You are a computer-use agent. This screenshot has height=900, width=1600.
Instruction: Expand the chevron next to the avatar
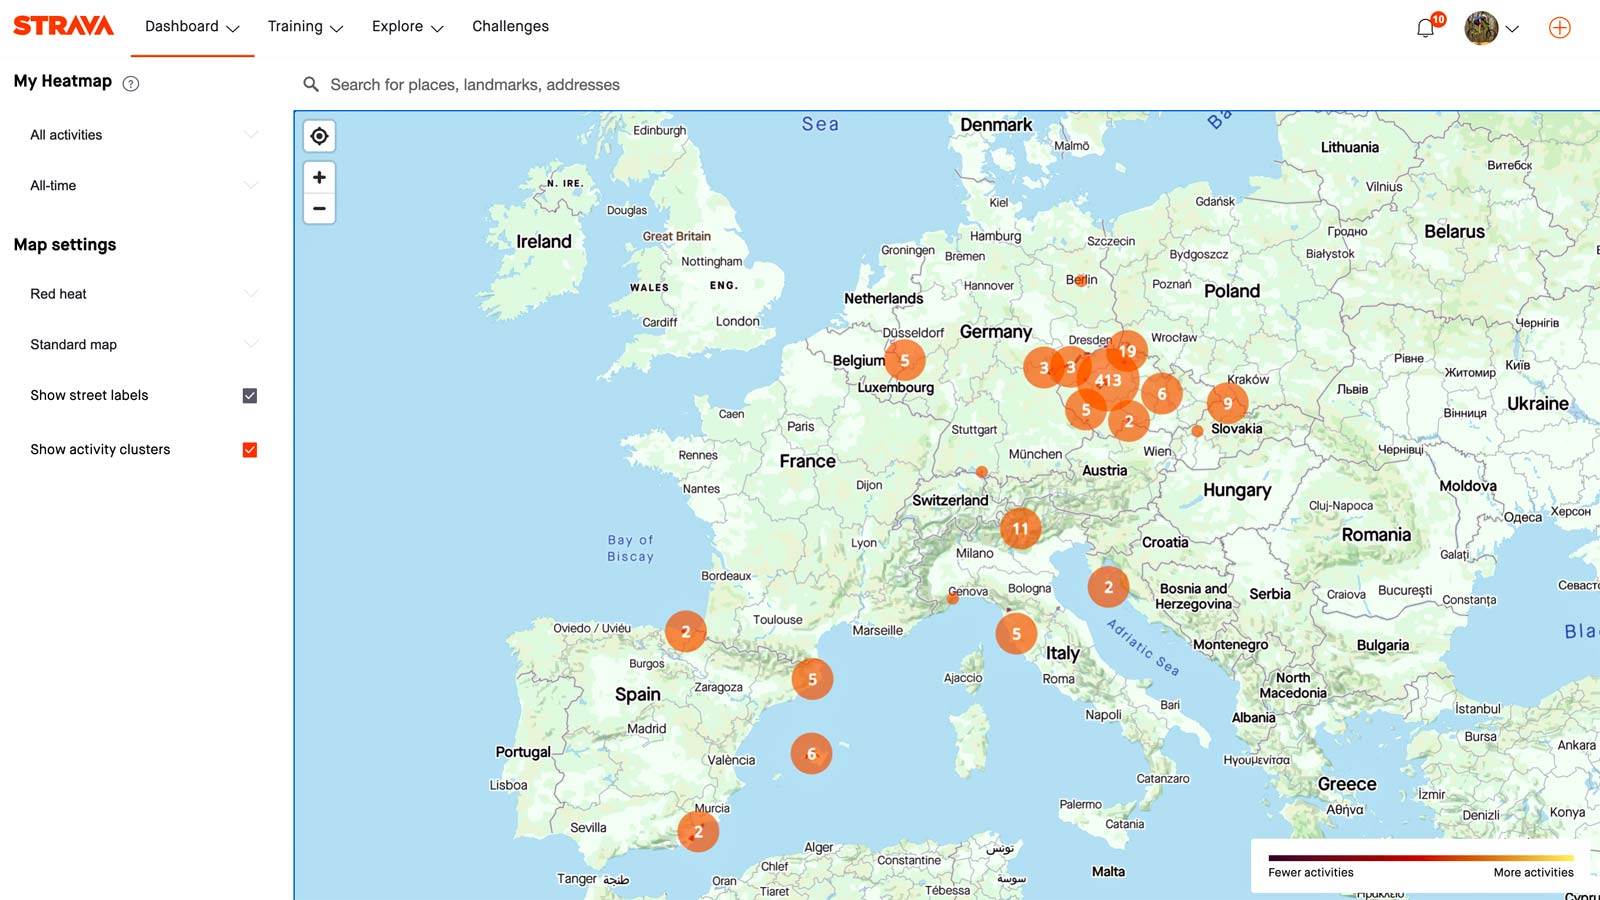[1512, 29]
